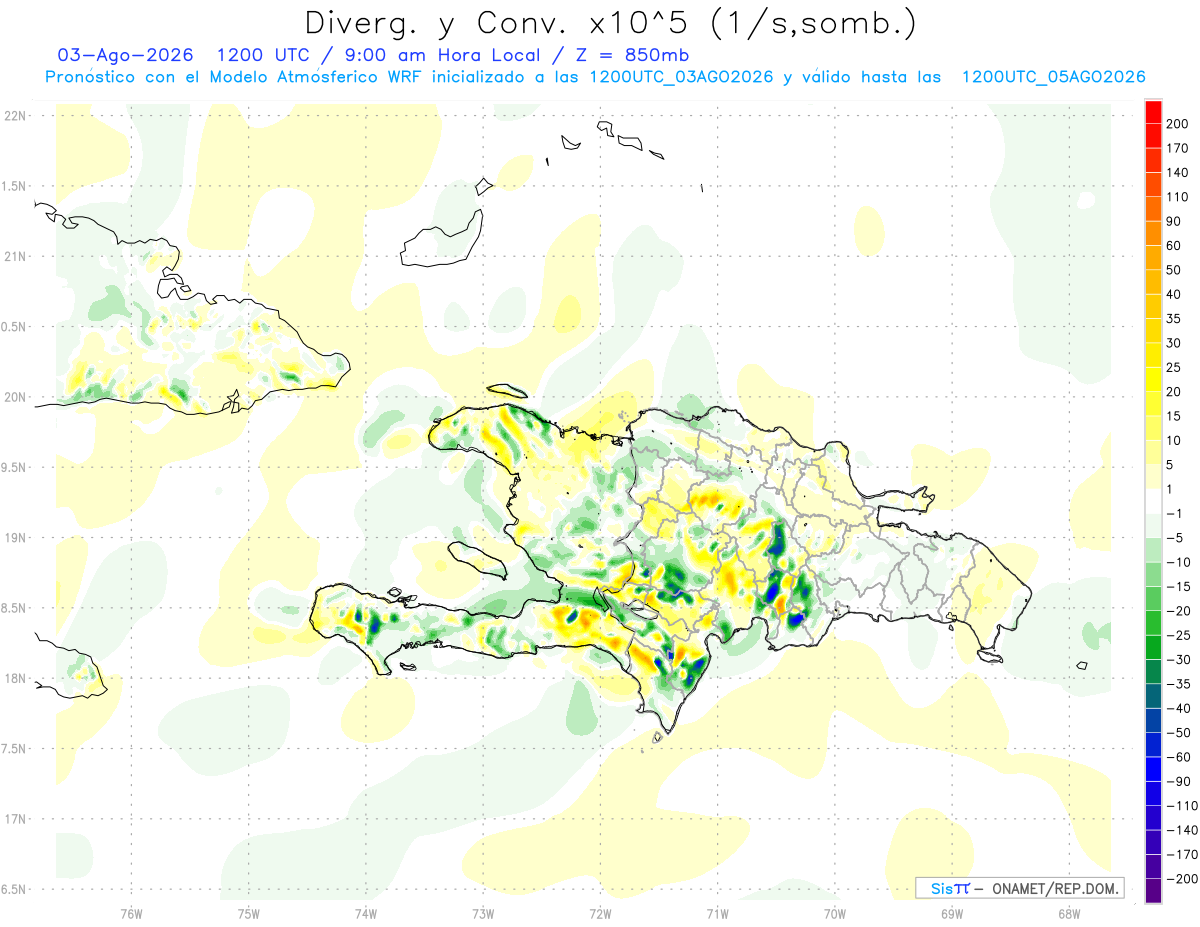1200x927 pixels.
Task: Click the '18N' latitude label
Action: point(14,678)
